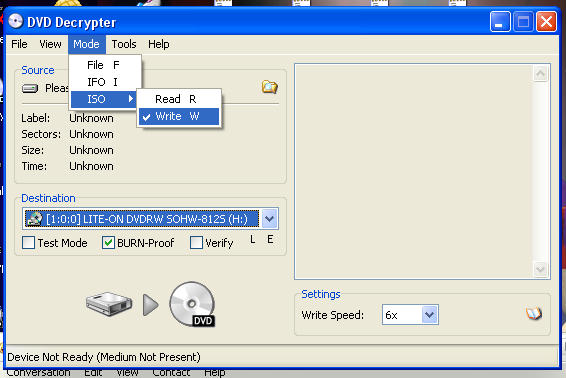566x378 pixels.
Task: Enable the Verify checkbox
Action: [x=196, y=243]
